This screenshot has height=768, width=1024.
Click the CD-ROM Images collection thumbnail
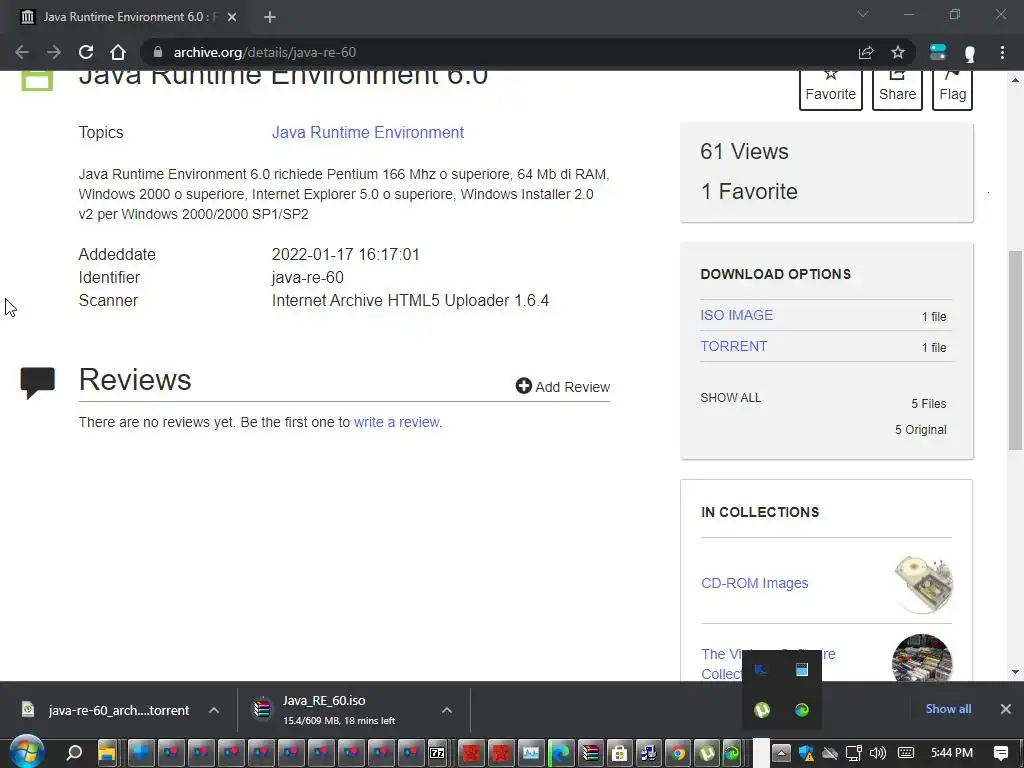(923, 583)
